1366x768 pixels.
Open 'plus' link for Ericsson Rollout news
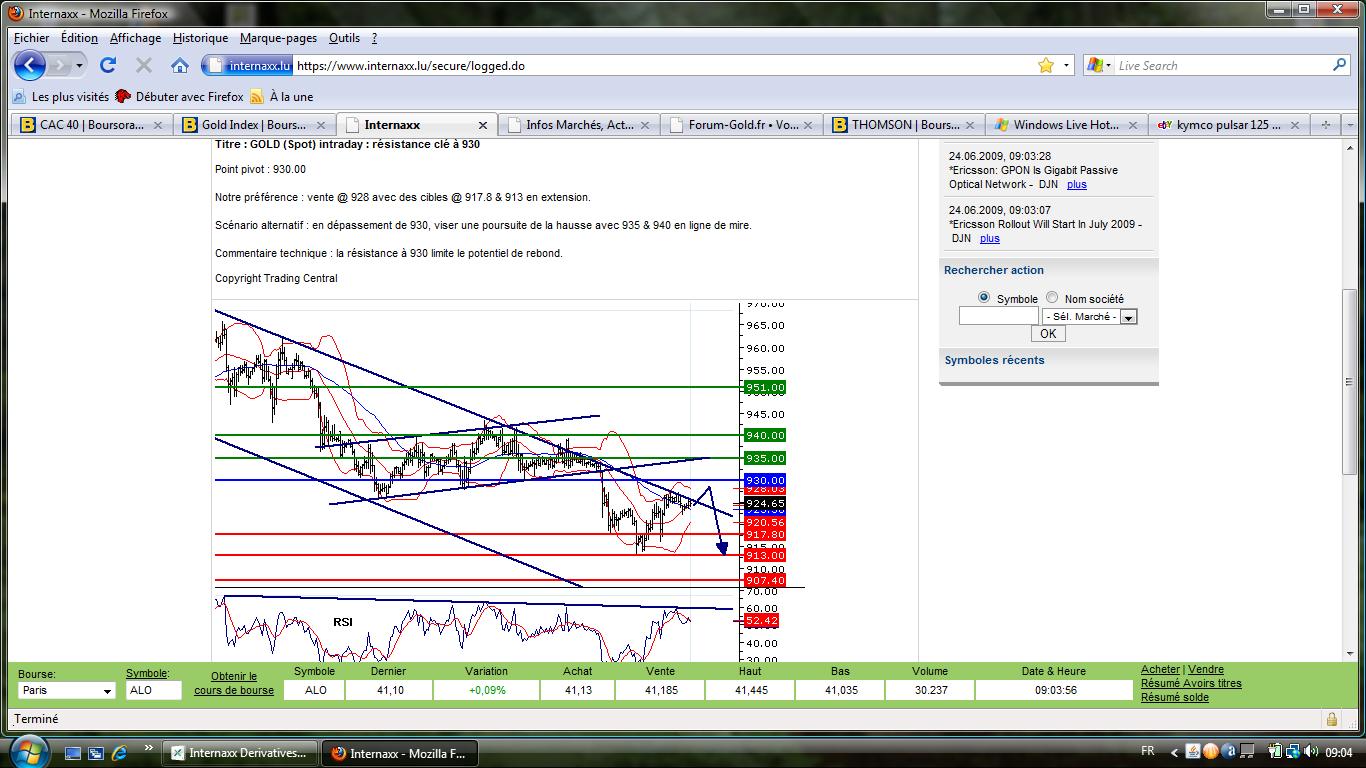pos(989,238)
